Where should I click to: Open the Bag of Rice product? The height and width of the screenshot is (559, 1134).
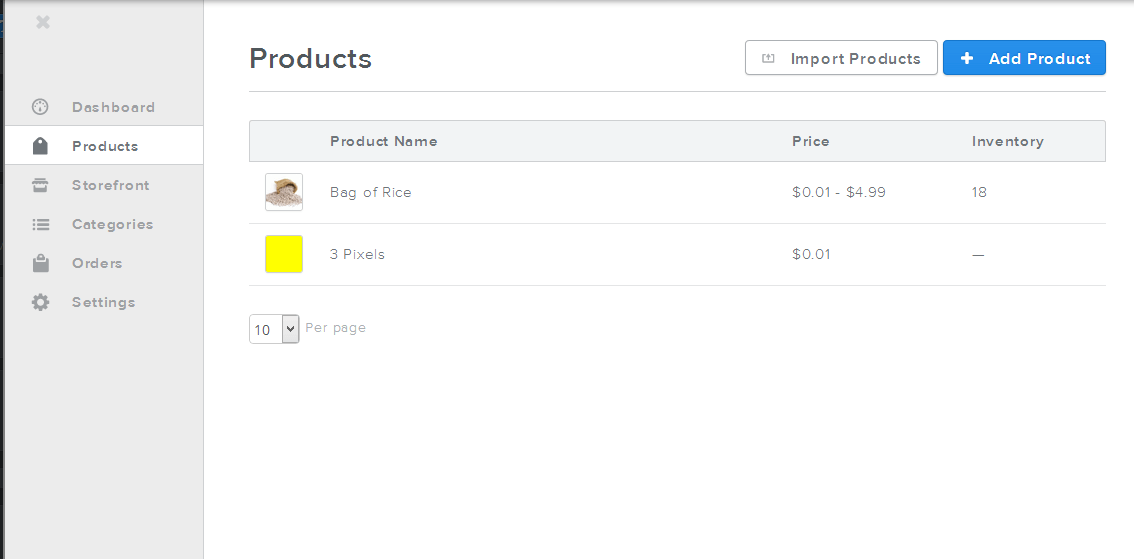[370, 192]
